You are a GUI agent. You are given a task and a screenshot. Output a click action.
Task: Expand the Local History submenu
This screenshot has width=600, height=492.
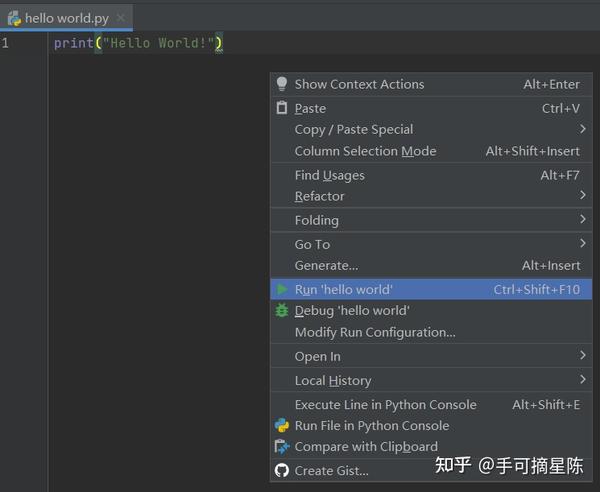click(333, 380)
